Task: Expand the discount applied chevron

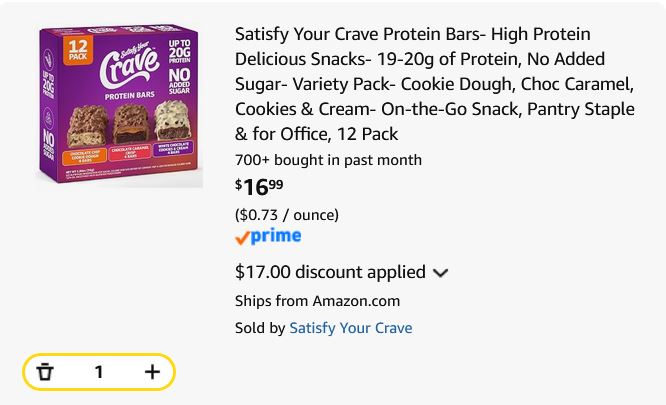Action: point(440,273)
